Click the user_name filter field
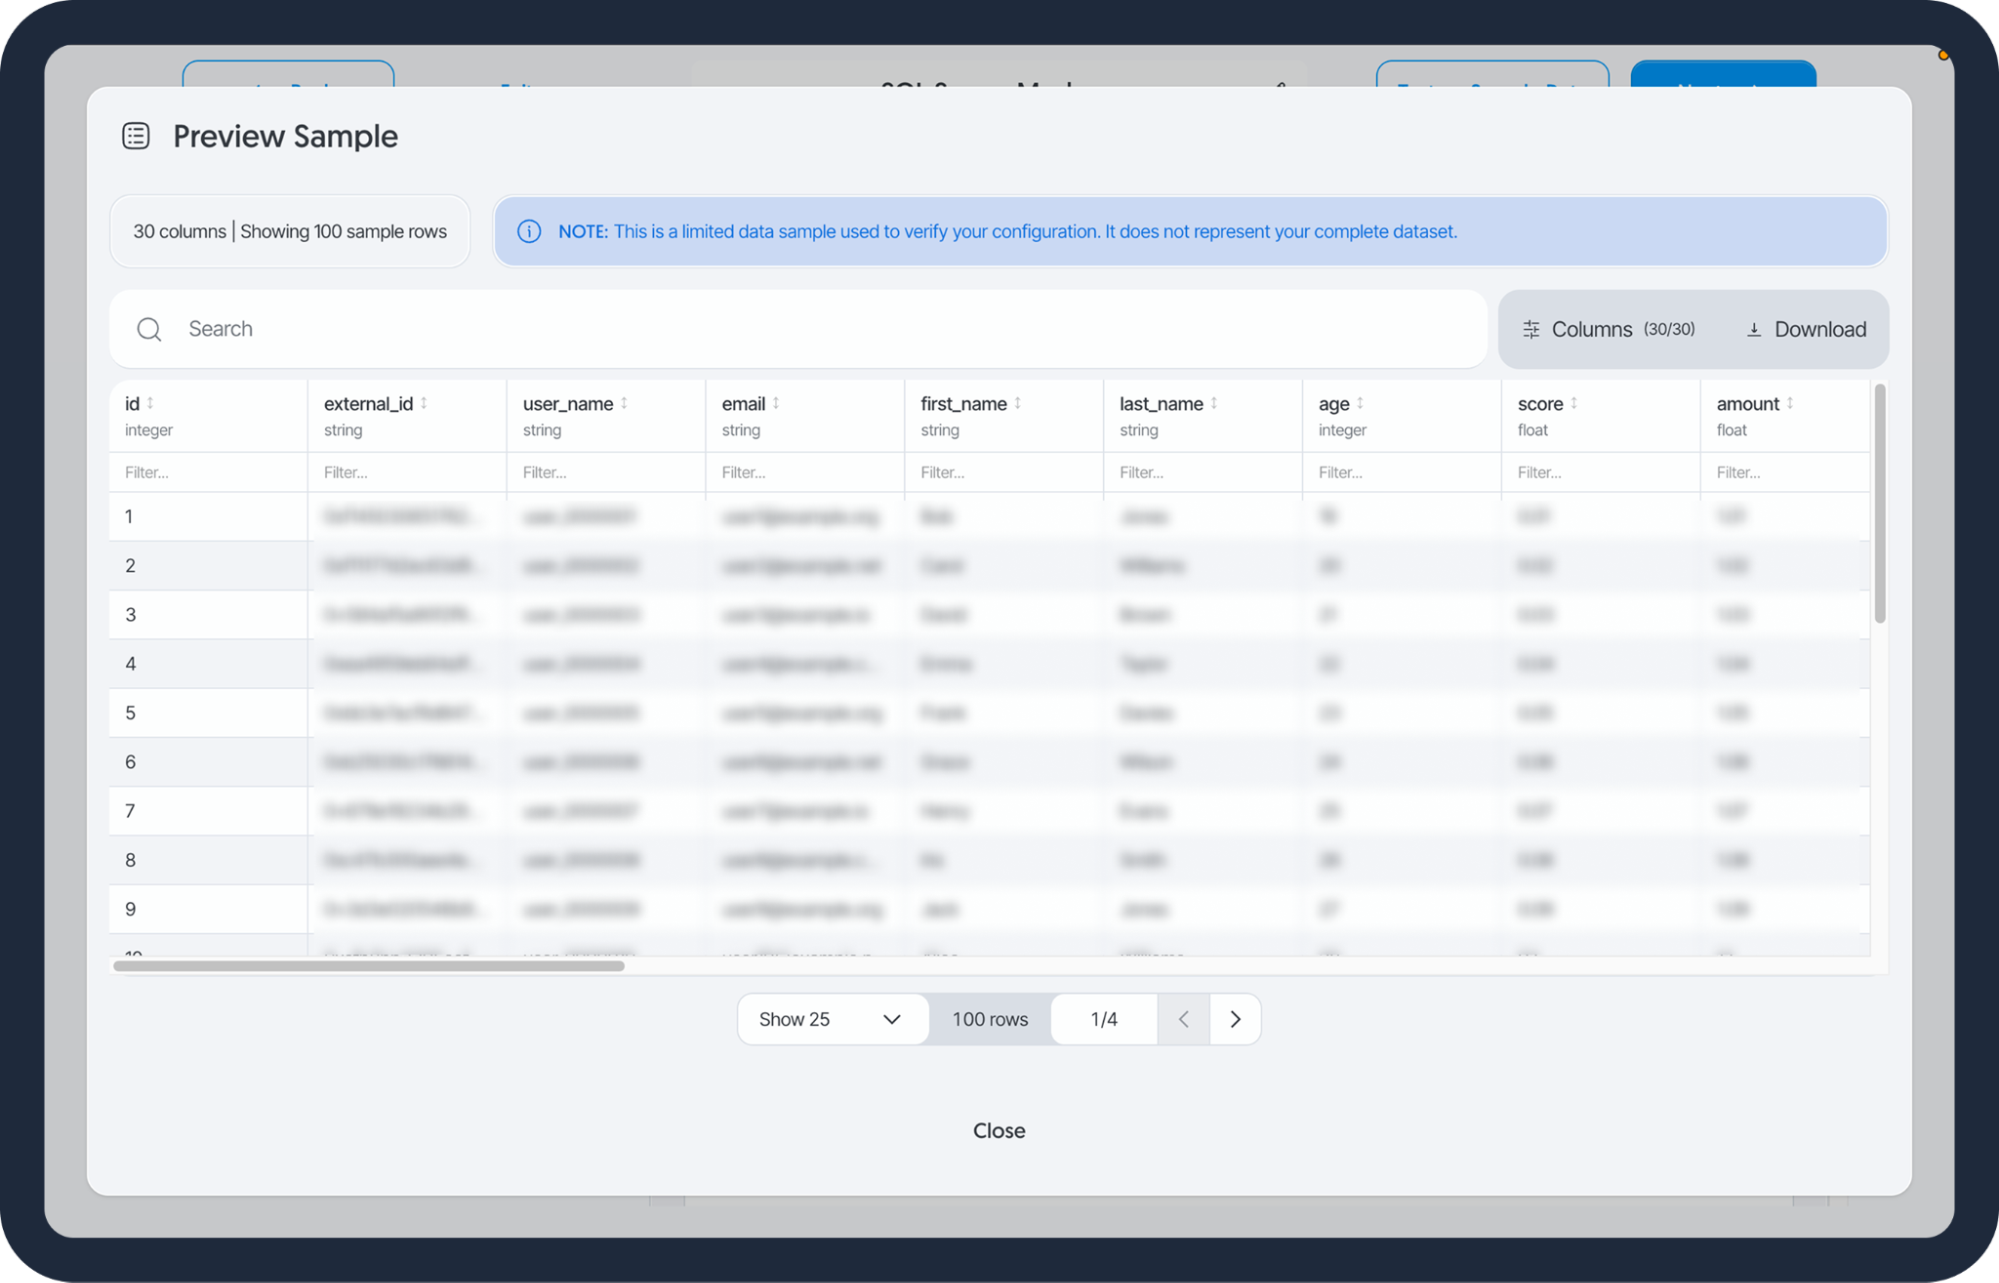 (606, 472)
